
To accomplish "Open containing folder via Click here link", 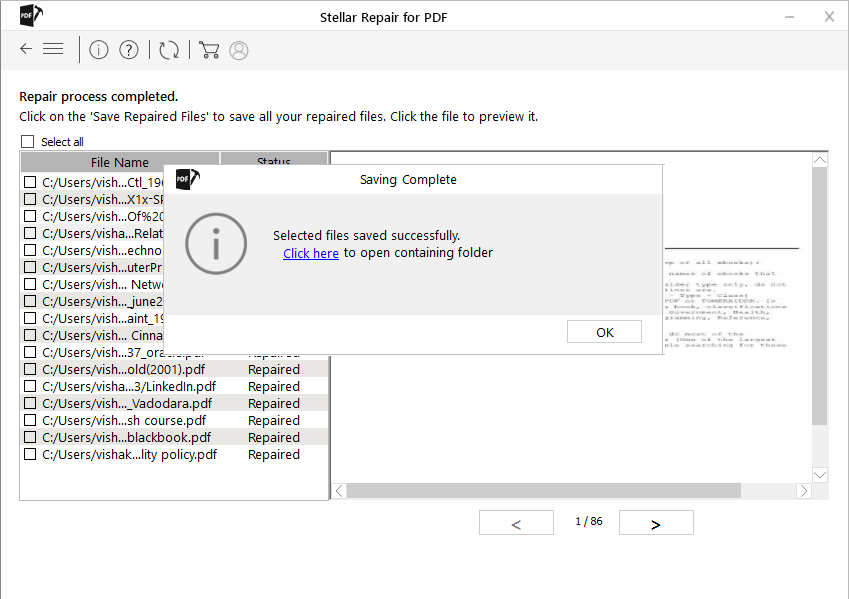I will [x=311, y=253].
